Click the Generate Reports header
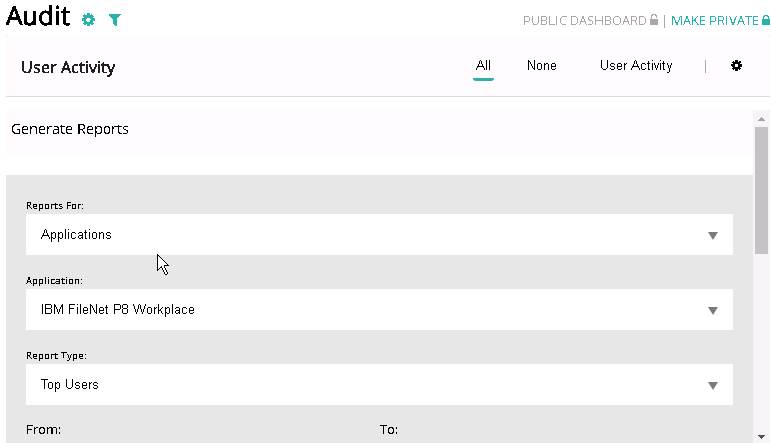This screenshot has width=771, height=443. pos(70,129)
